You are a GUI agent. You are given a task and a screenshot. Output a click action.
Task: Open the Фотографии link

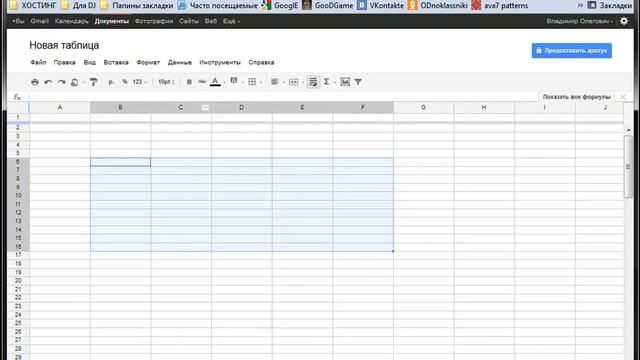pos(154,21)
